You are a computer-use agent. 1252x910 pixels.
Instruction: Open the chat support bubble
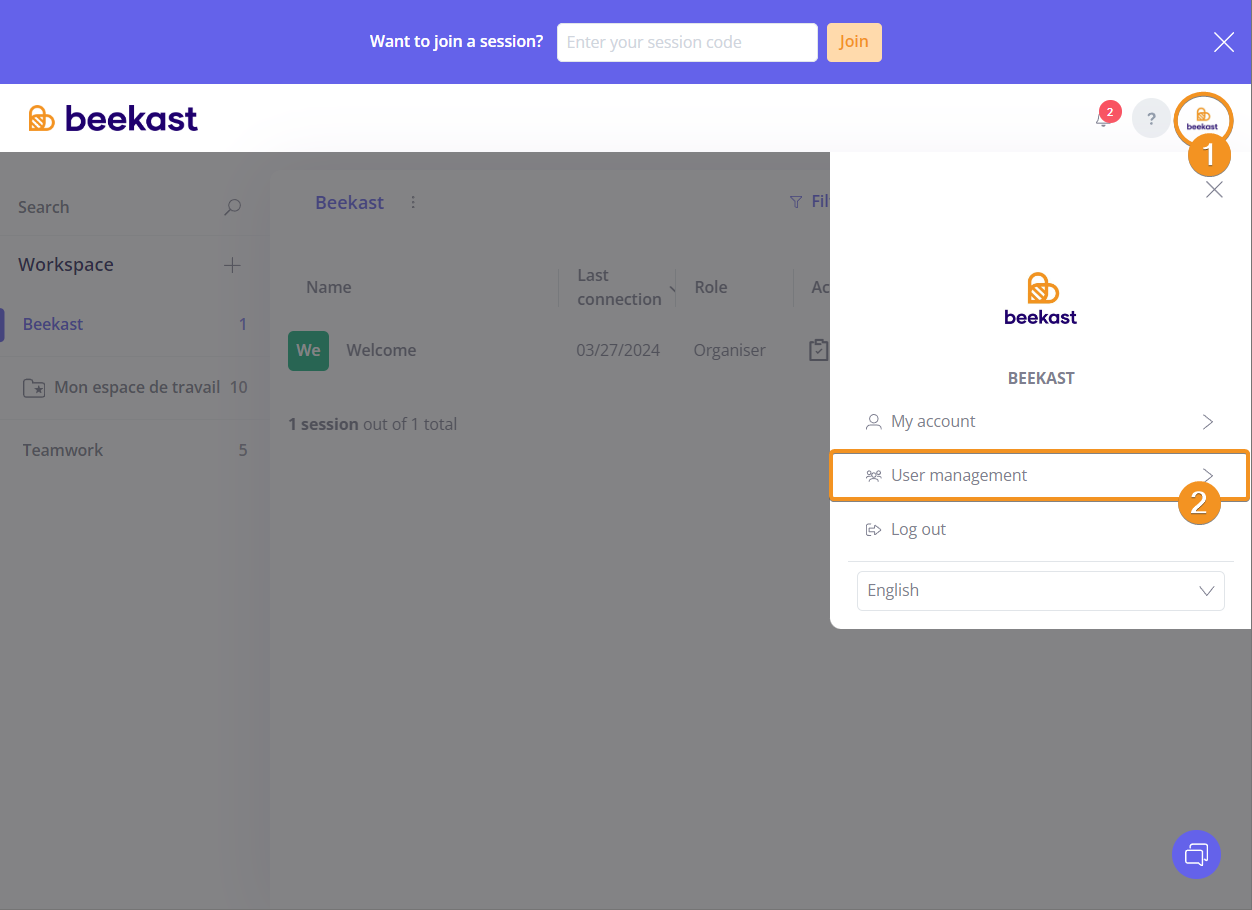click(x=1196, y=854)
